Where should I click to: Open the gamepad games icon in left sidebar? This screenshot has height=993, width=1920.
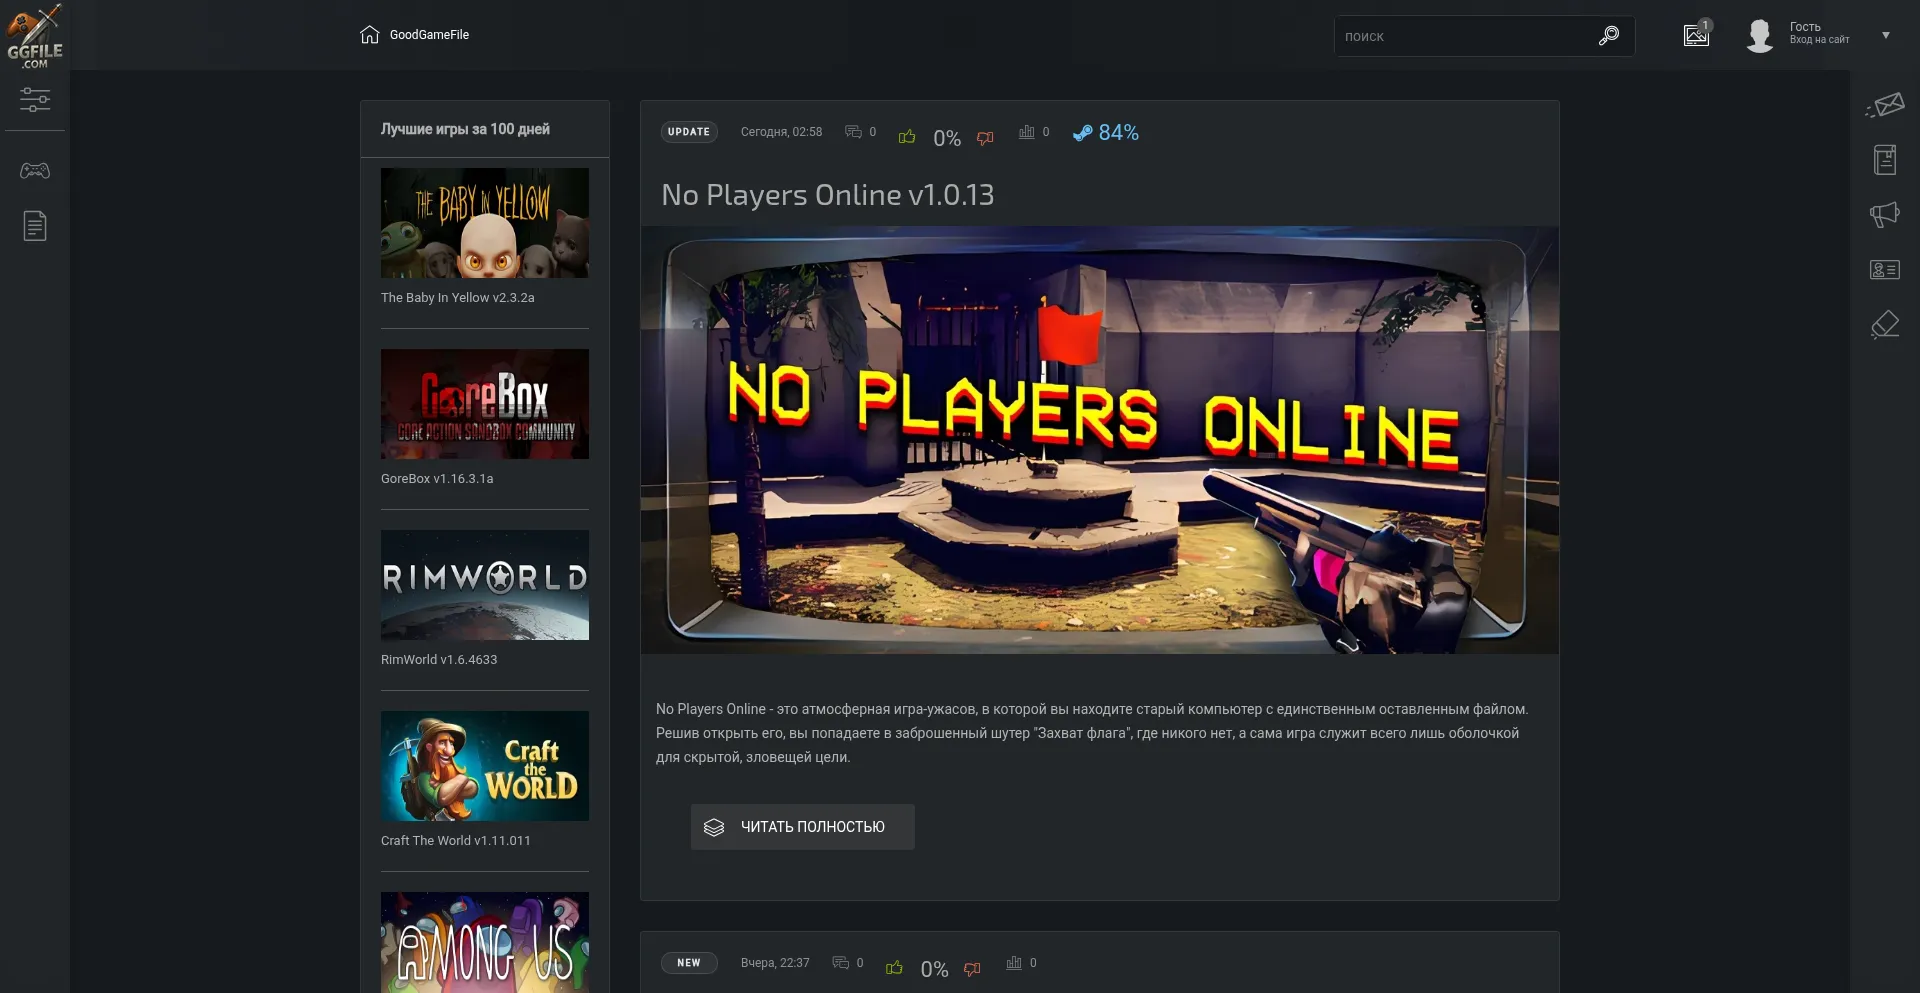pyautogui.click(x=35, y=171)
